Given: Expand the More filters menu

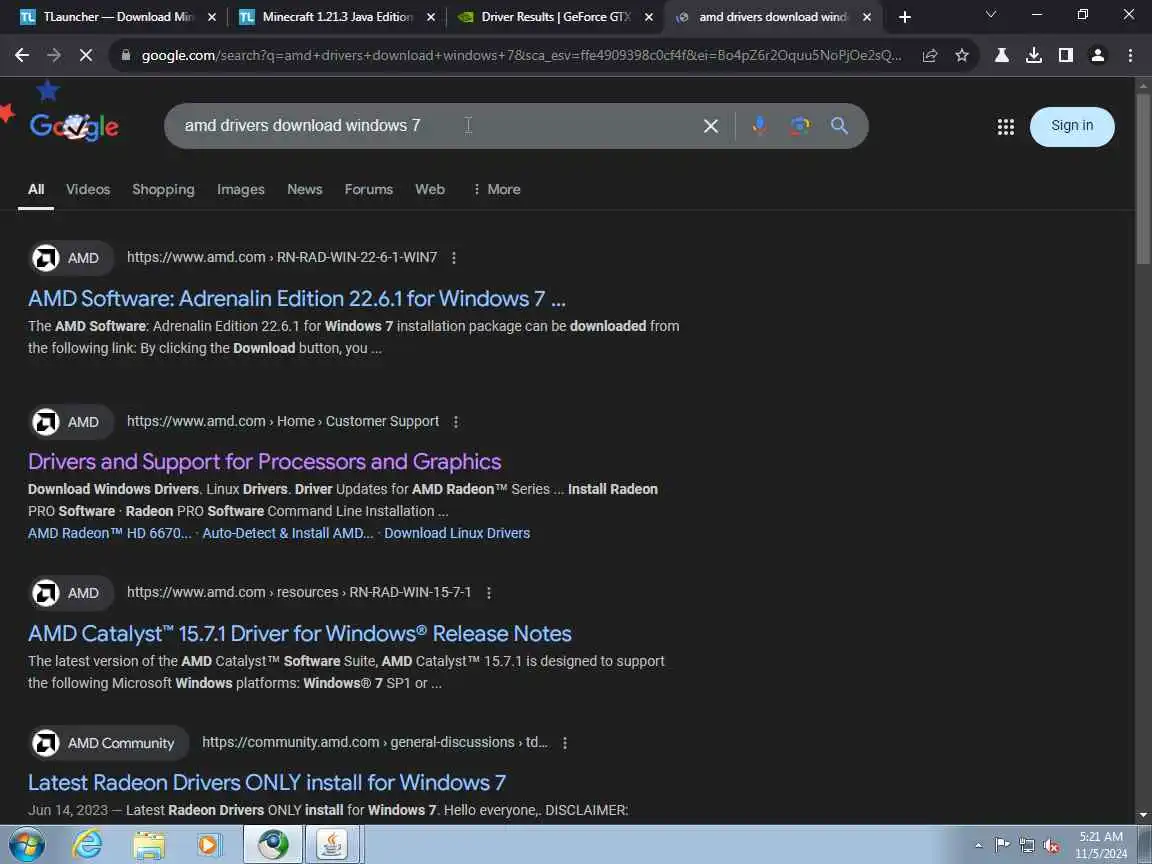Looking at the screenshot, I should coord(497,190).
